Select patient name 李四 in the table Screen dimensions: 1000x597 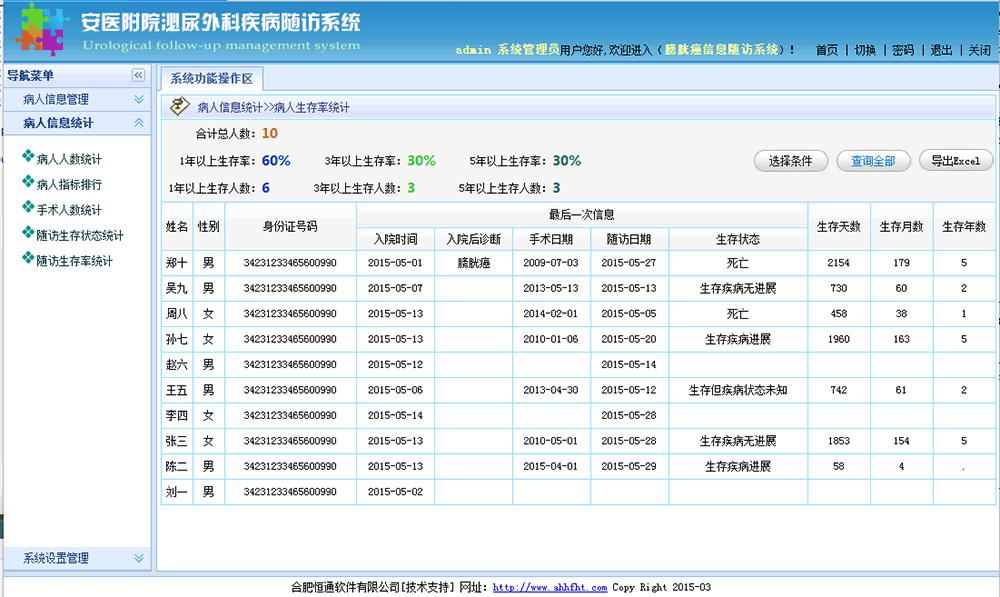pos(177,416)
